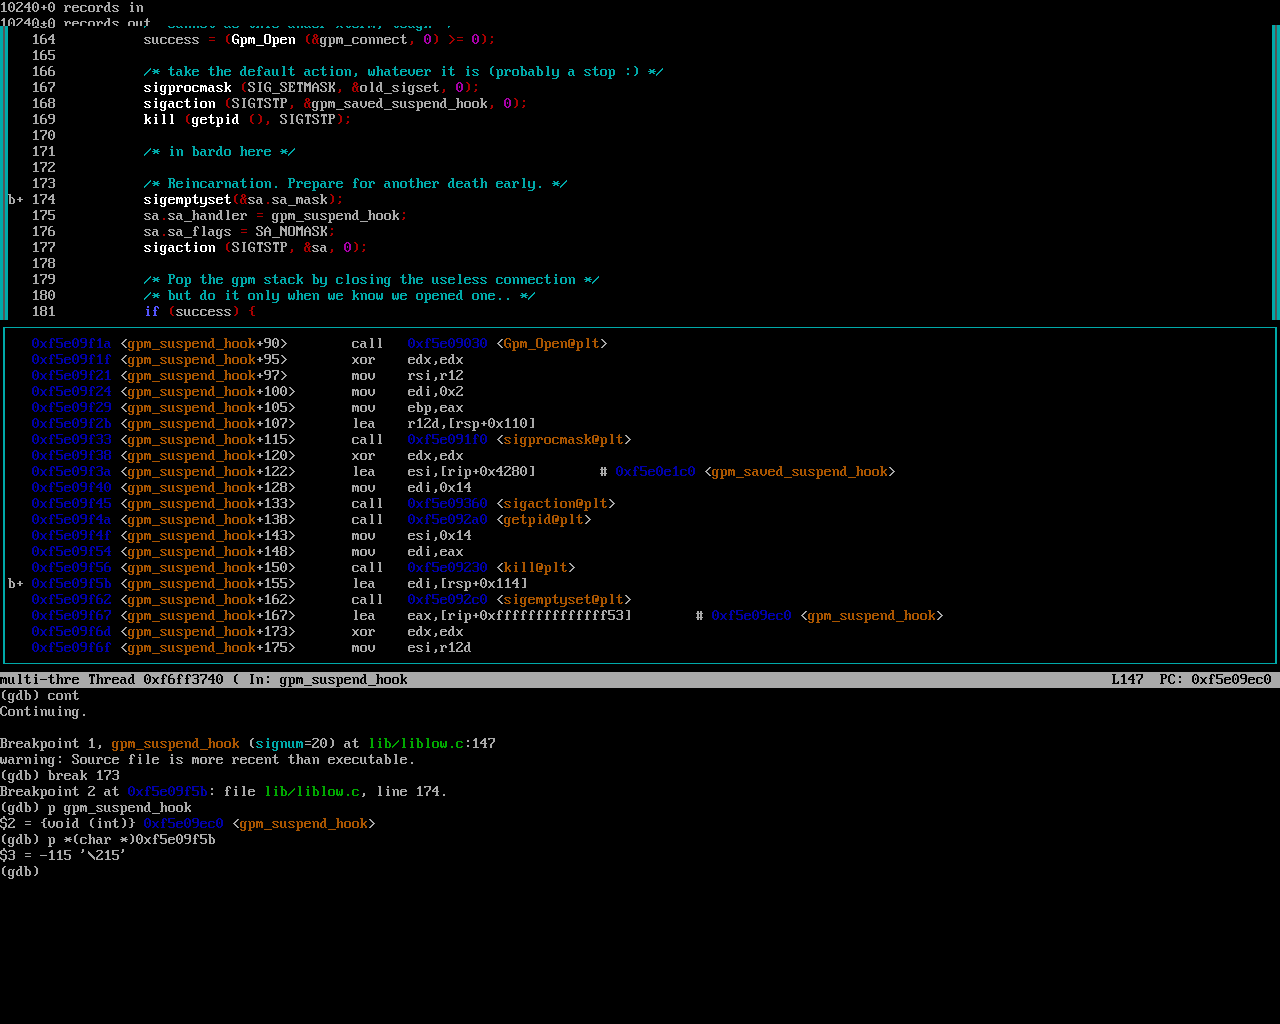Select source line number 164
This screenshot has height=1024, width=1280.
pos(43,40)
